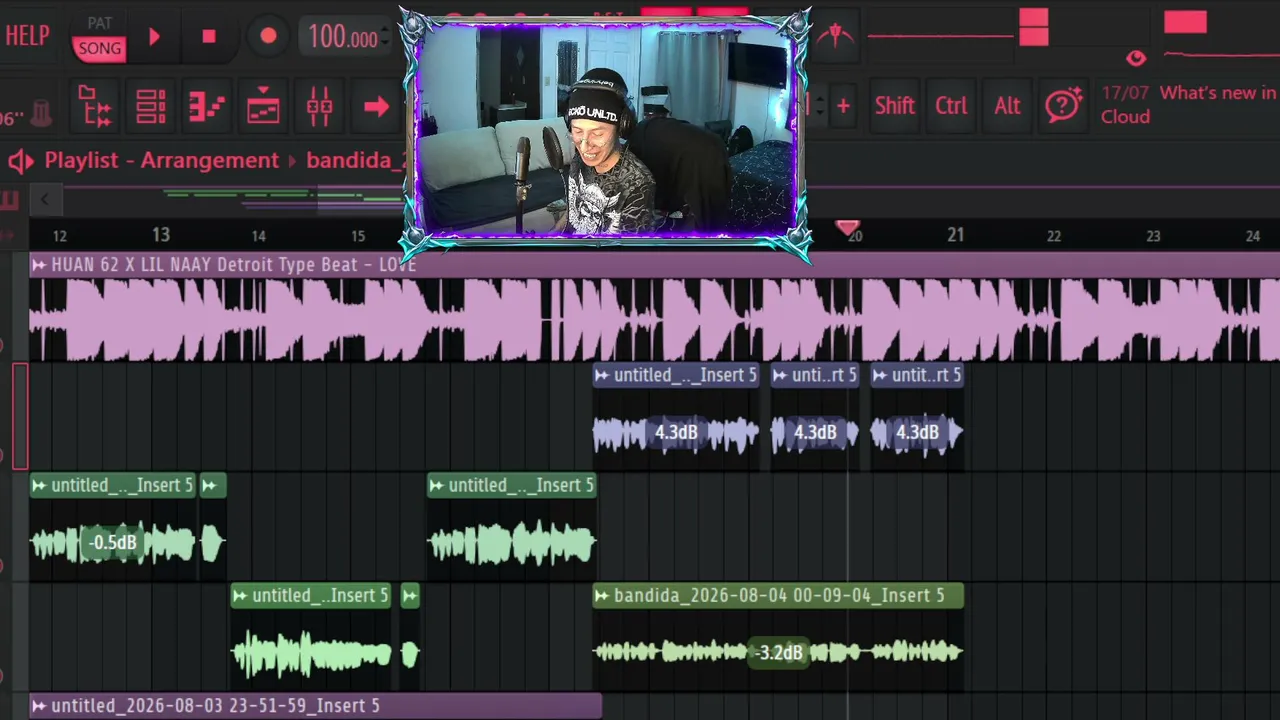Select the unti..rt 5 purple clip title
1280x720 pixels.
(824, 375)
